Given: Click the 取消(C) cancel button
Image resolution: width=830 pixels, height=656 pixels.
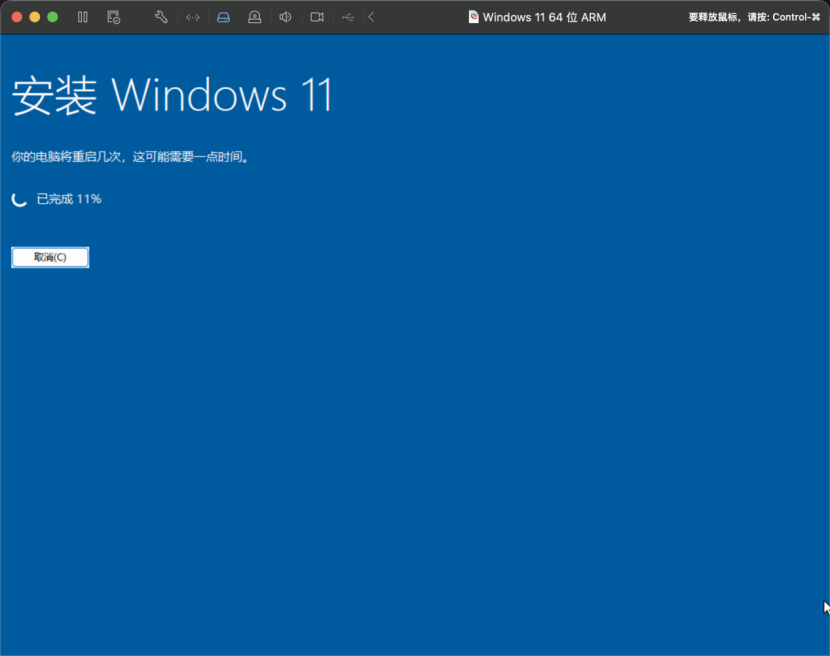Looking at the screenshot, I should pyautogui.click(x=50, y=257).
